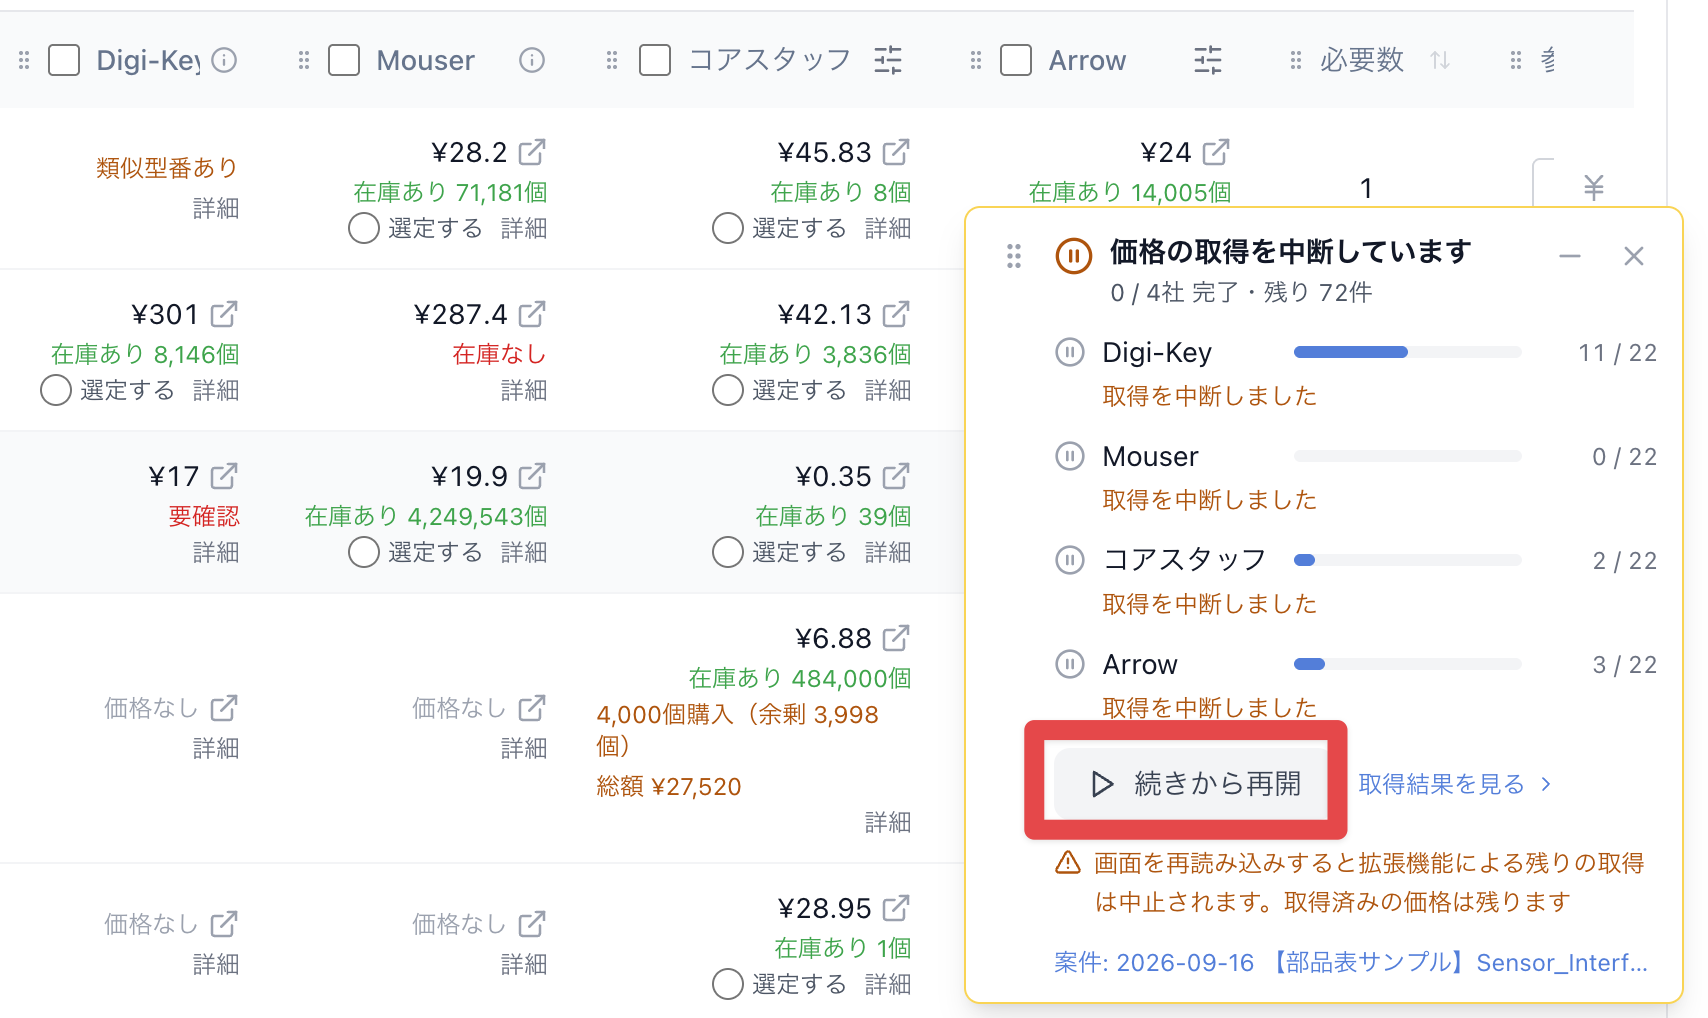Open external link beside ¥6.88 price
Screen dimensions: 1708x1018
(896, 638)
